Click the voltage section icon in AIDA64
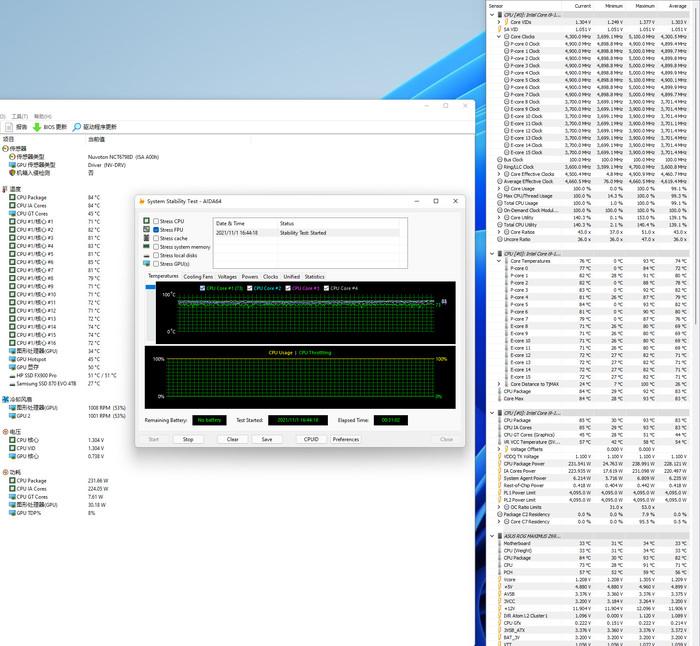The height and width of the screenshot is (646, 700). click(x=5, y=432)
